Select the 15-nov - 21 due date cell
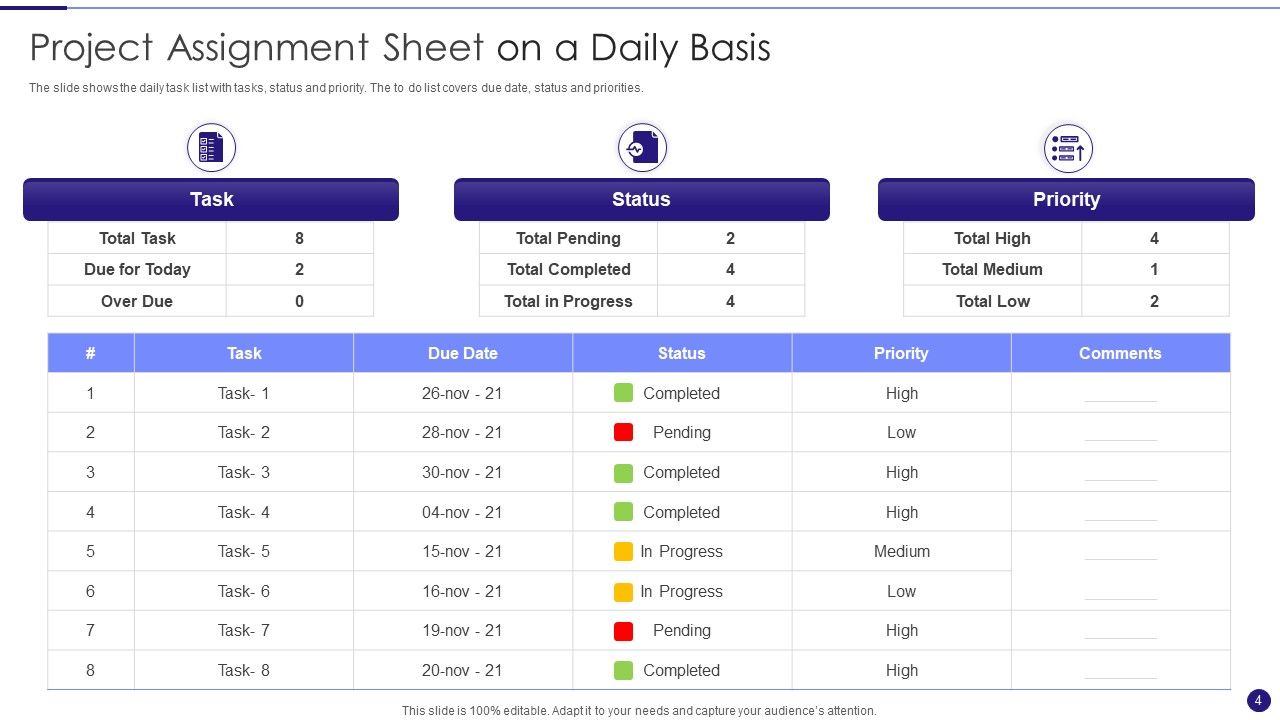1280x720 pixels. click(x=462, y=551)
